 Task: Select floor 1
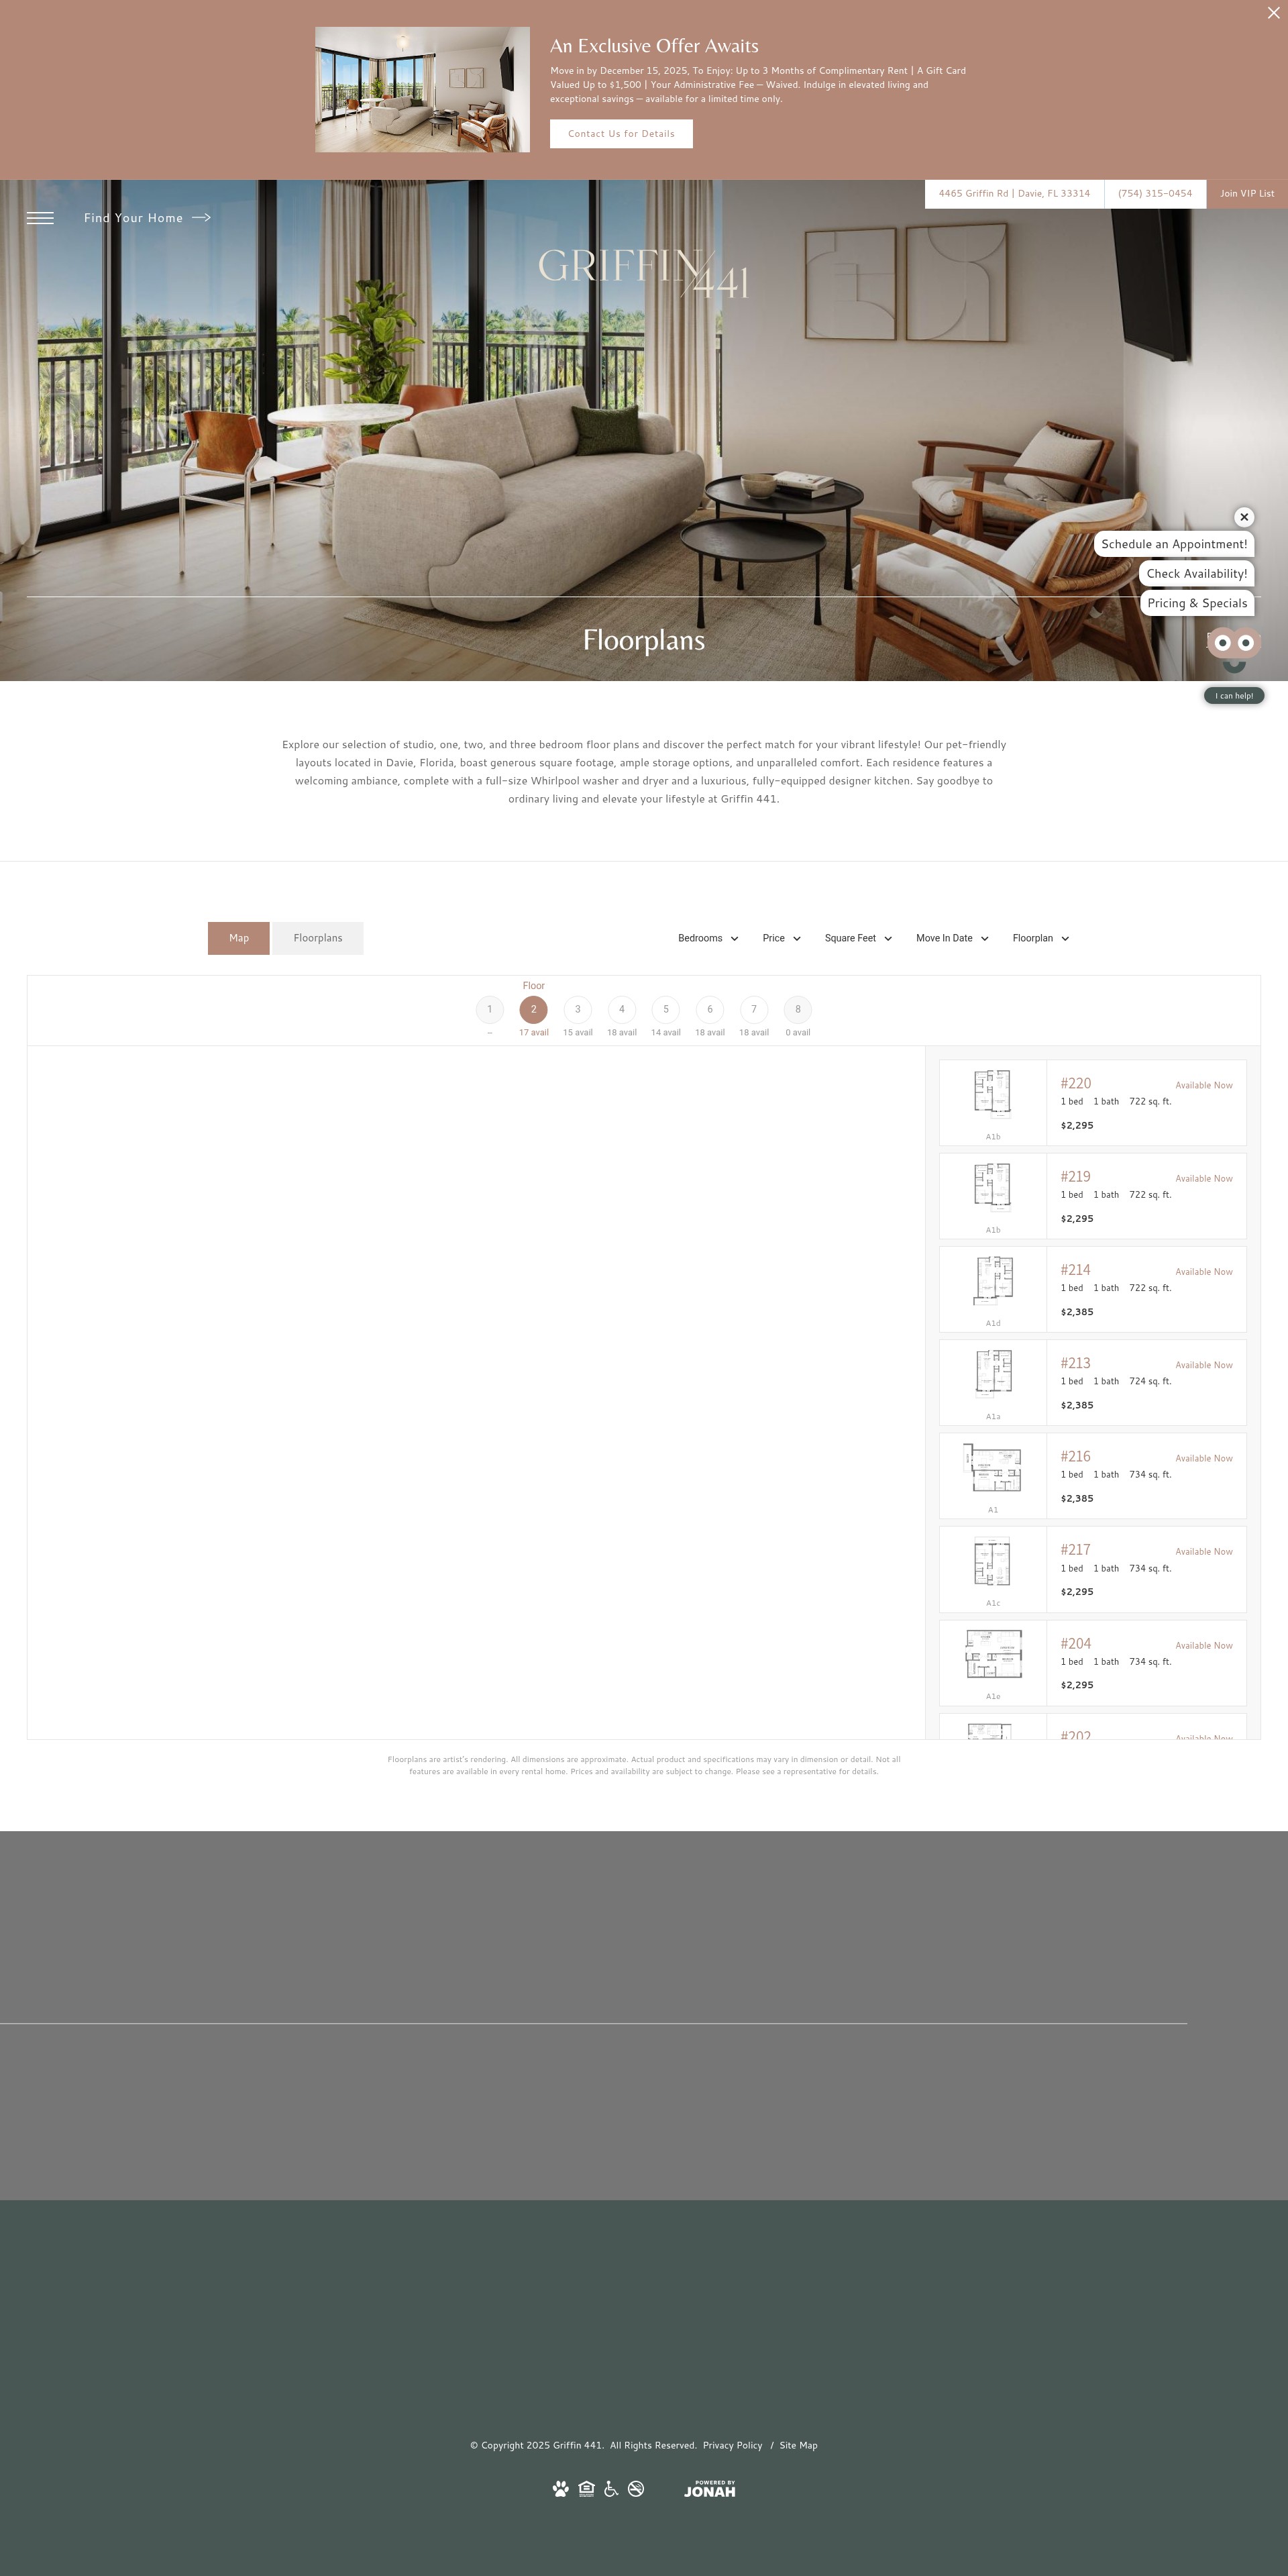coord(490,1010)
